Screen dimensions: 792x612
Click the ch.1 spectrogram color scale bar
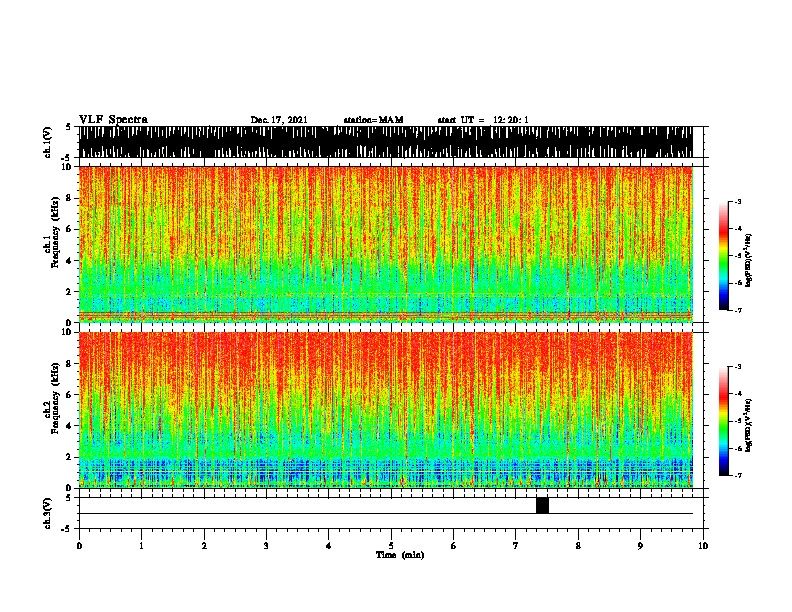pos(723,256)
